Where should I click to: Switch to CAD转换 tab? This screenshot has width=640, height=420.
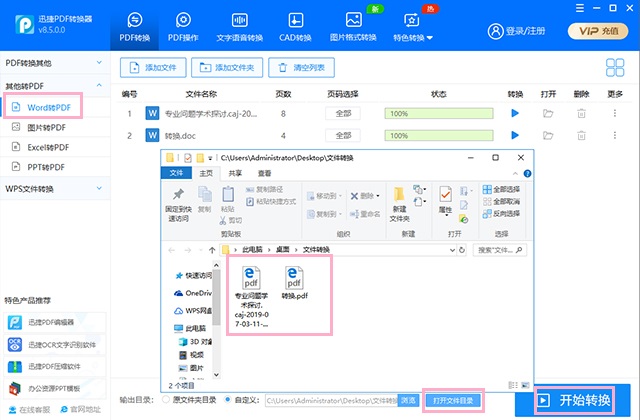(296, 27)
